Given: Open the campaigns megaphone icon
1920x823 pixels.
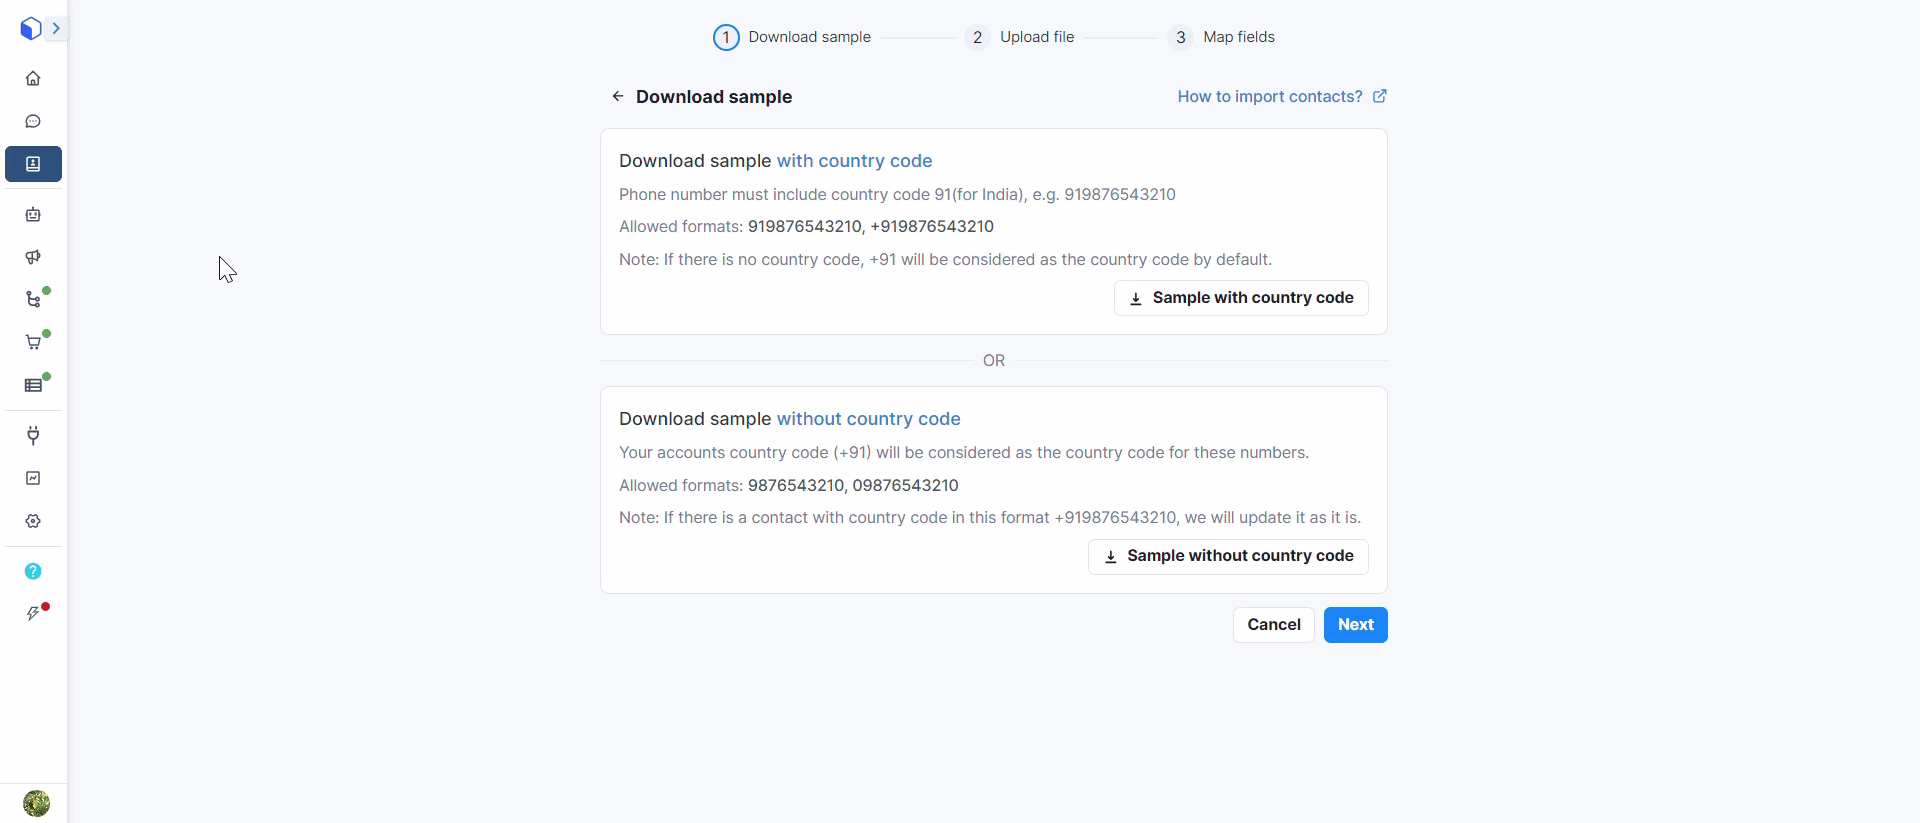Looking at the screenshot, I should tap(33, 257).
